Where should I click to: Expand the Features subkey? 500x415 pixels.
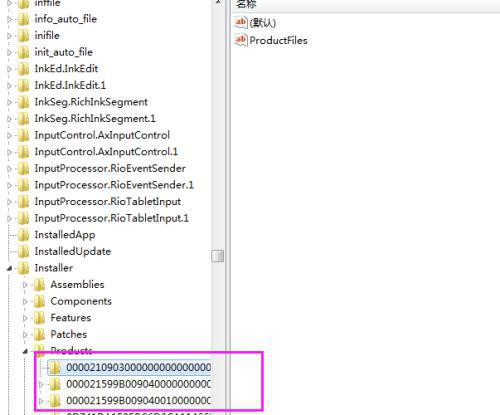pos(25,318)
